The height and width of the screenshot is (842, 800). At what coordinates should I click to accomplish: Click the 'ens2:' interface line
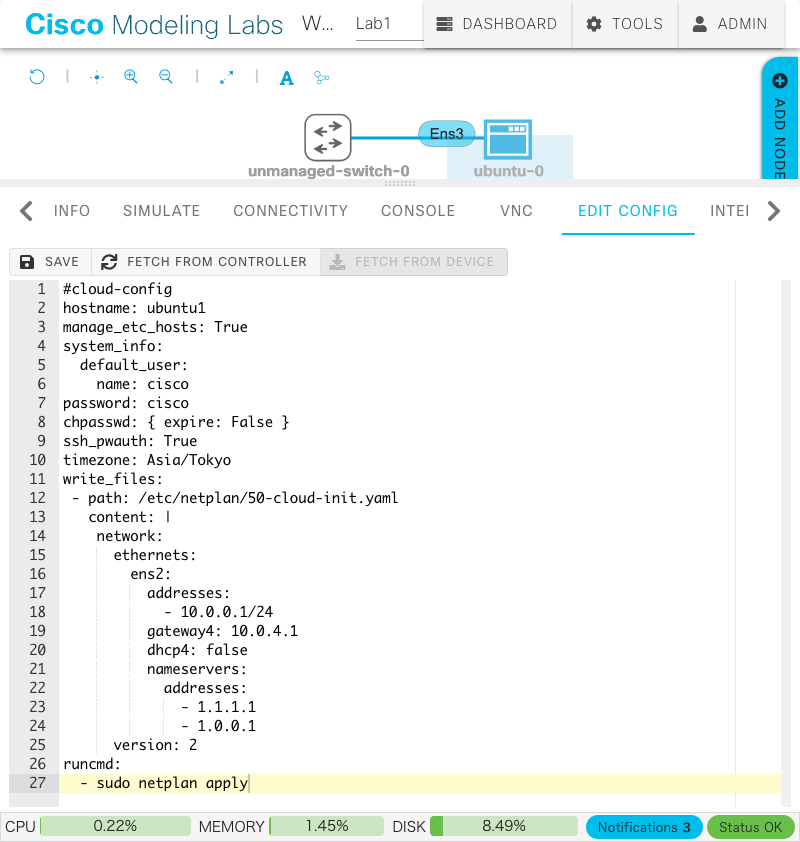[x=150, y=574]
